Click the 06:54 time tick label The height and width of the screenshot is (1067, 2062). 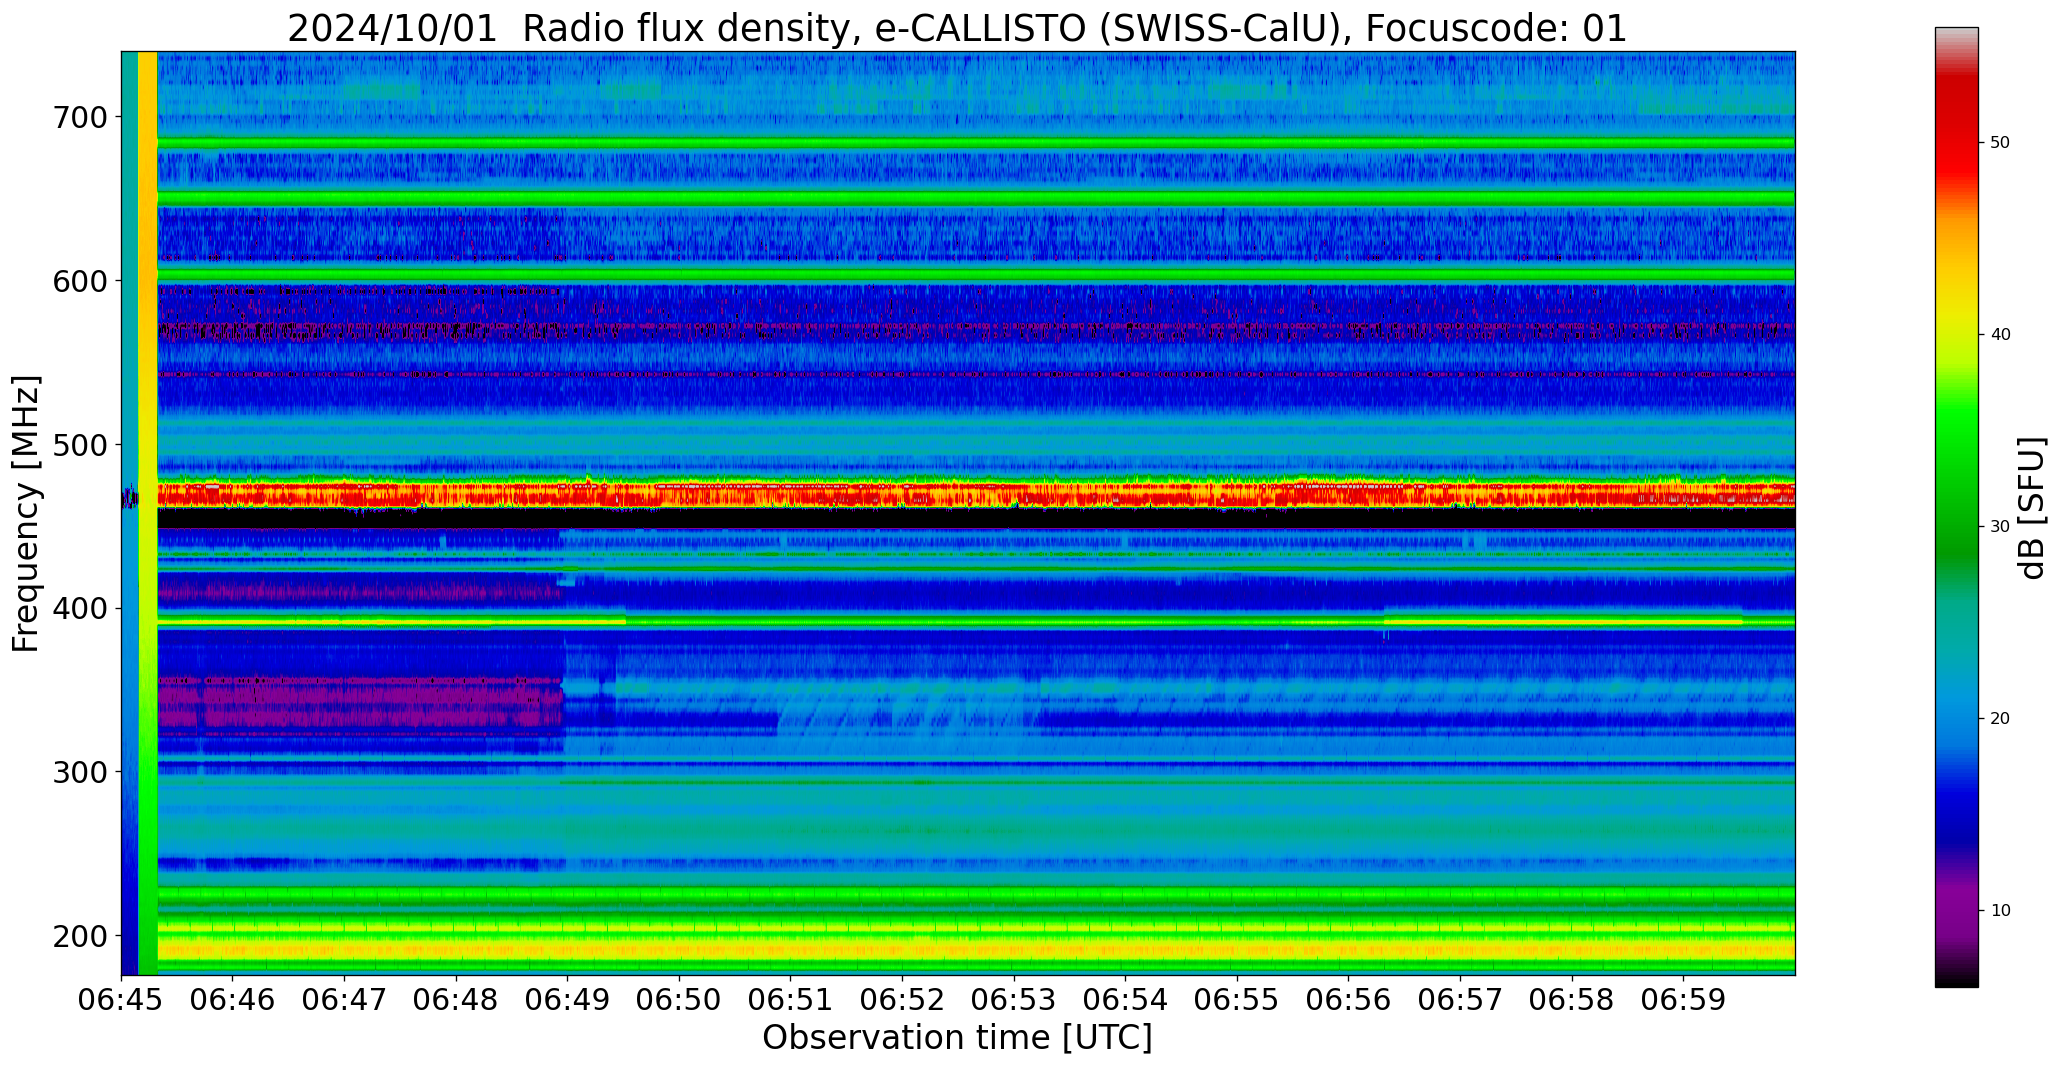point(1126,1000)
